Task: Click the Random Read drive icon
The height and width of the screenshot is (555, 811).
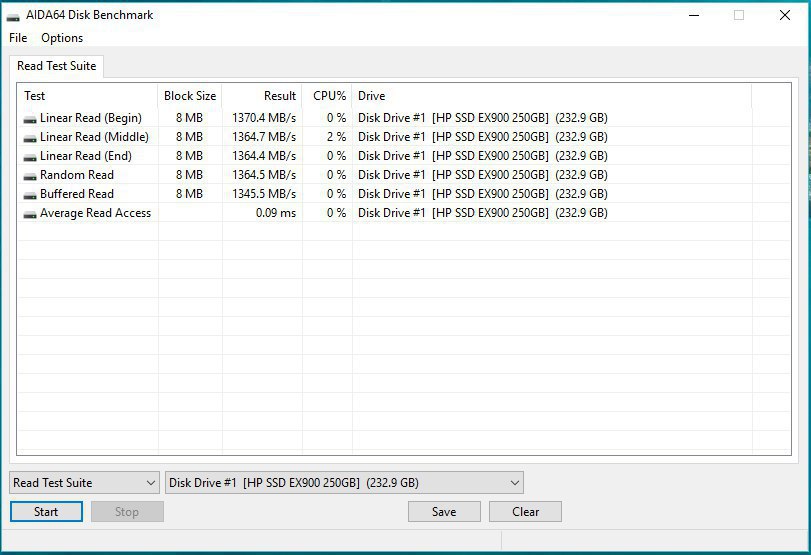Action: pyautogui.click(x=30, y=176)
